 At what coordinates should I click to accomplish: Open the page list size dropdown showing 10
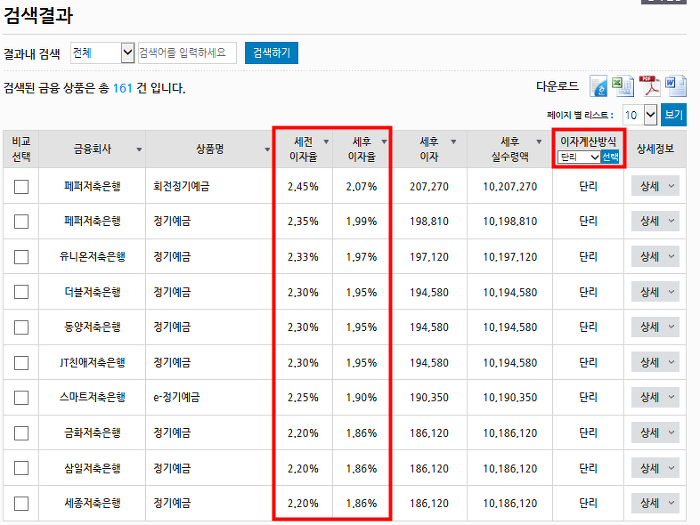pos(639,115)
